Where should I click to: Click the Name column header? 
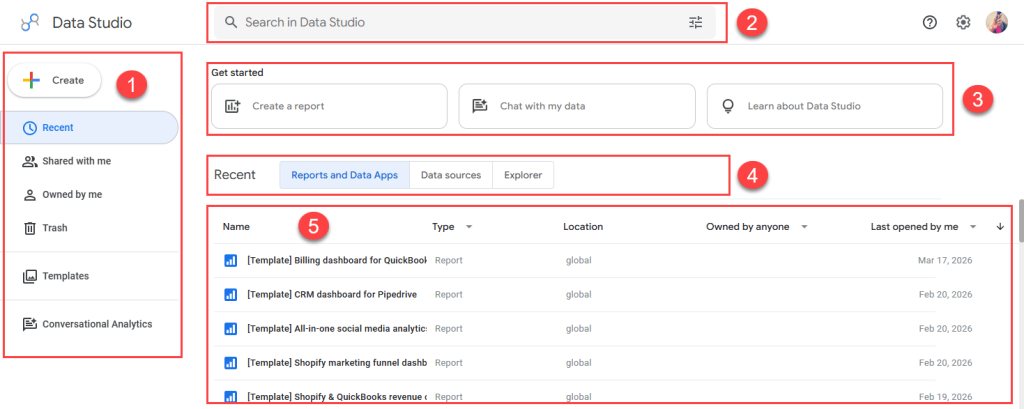tap(236, 227)
